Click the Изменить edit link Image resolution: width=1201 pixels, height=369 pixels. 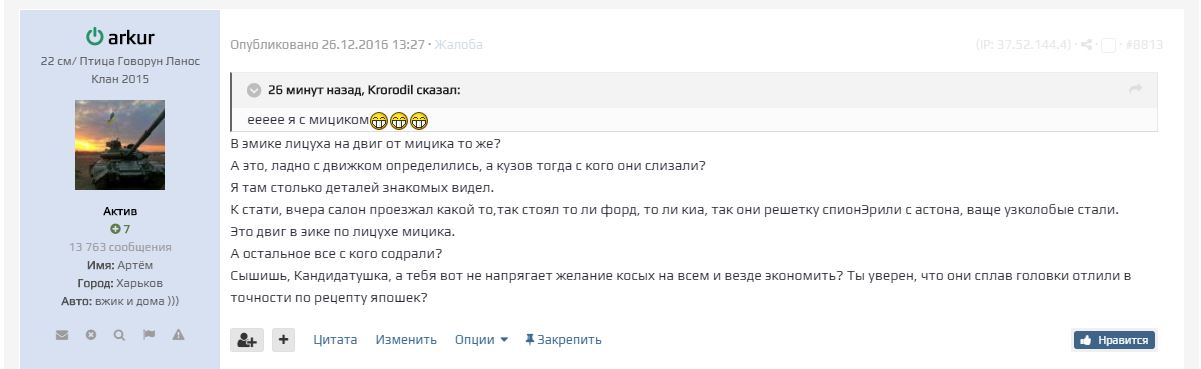point(406,340)
